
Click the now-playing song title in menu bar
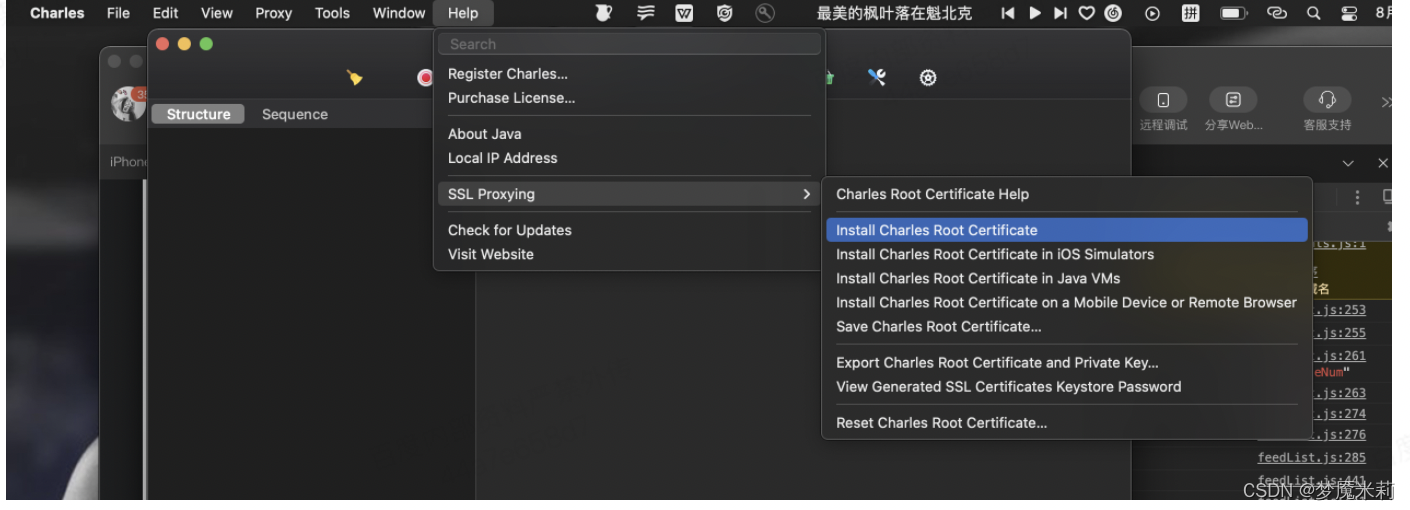[894, 13]
